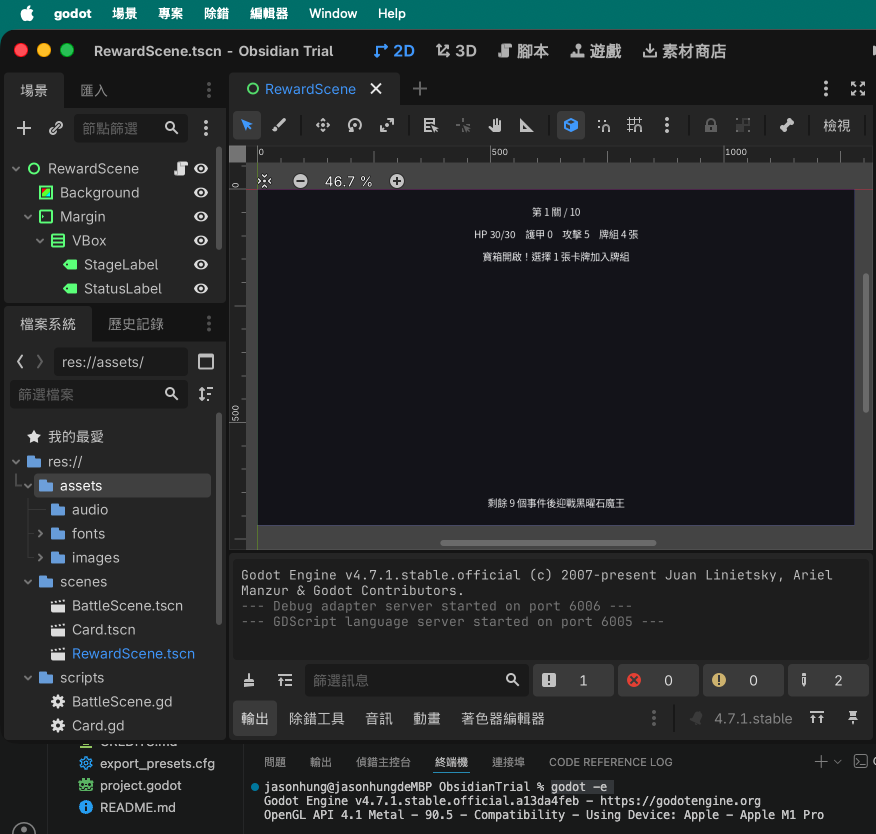Image resolution: width=876 pixels, height=834 pixels.
Task: Collapse the scripts folder
Action: pyautogui.click(x=28, y=678)
